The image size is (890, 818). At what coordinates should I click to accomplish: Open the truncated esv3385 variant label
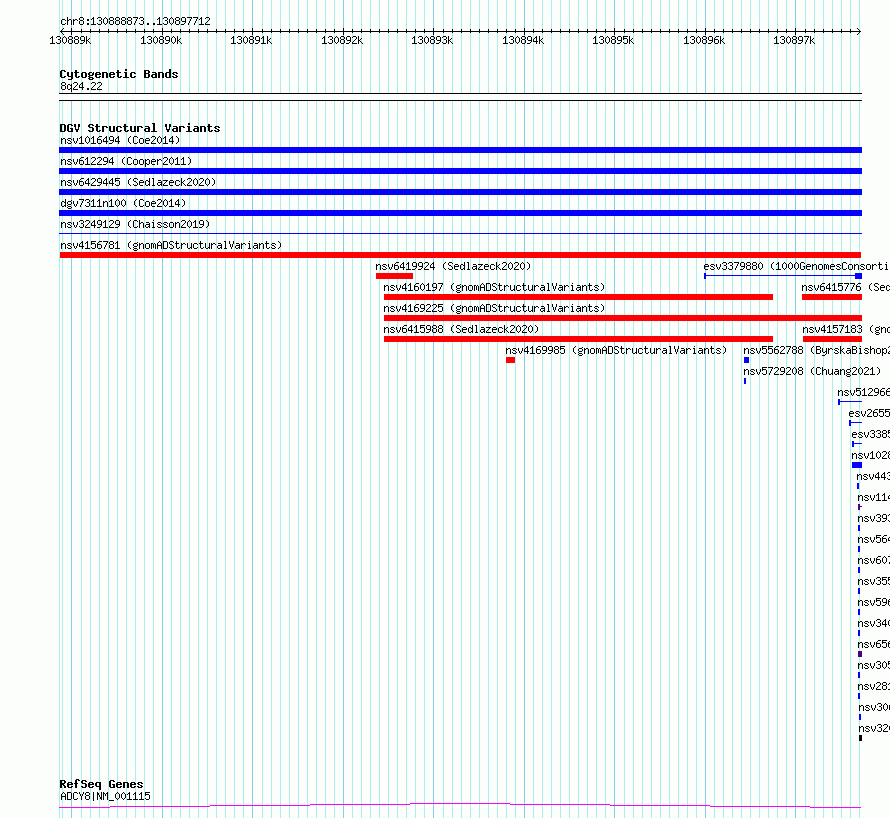[871, 434]
